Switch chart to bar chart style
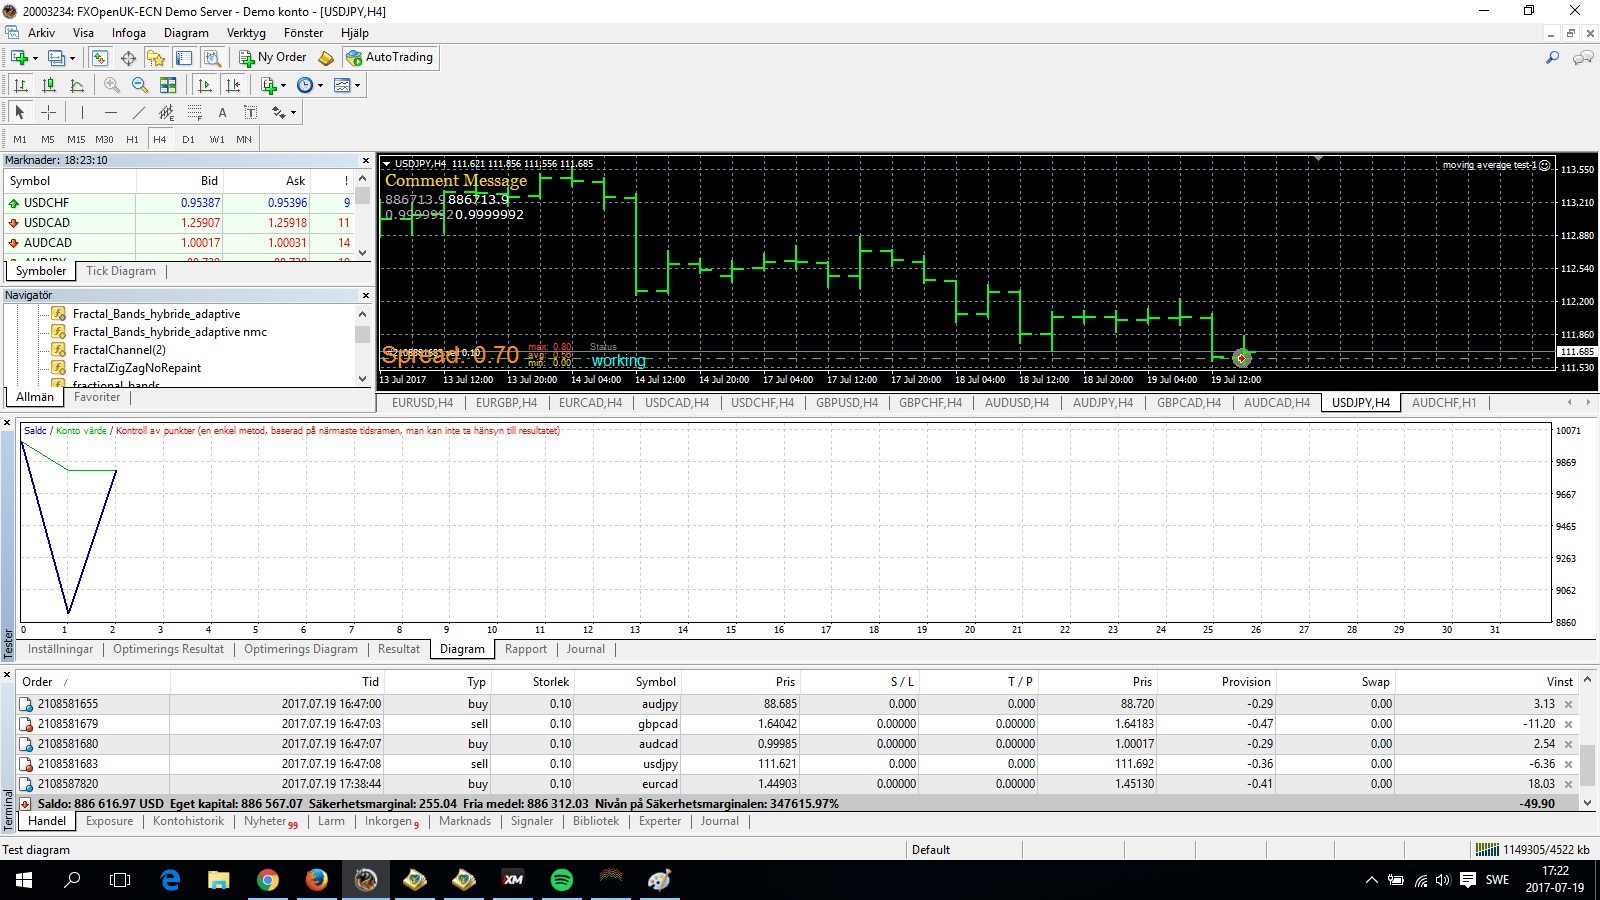 pyautogui.click(x=21, y=85)
